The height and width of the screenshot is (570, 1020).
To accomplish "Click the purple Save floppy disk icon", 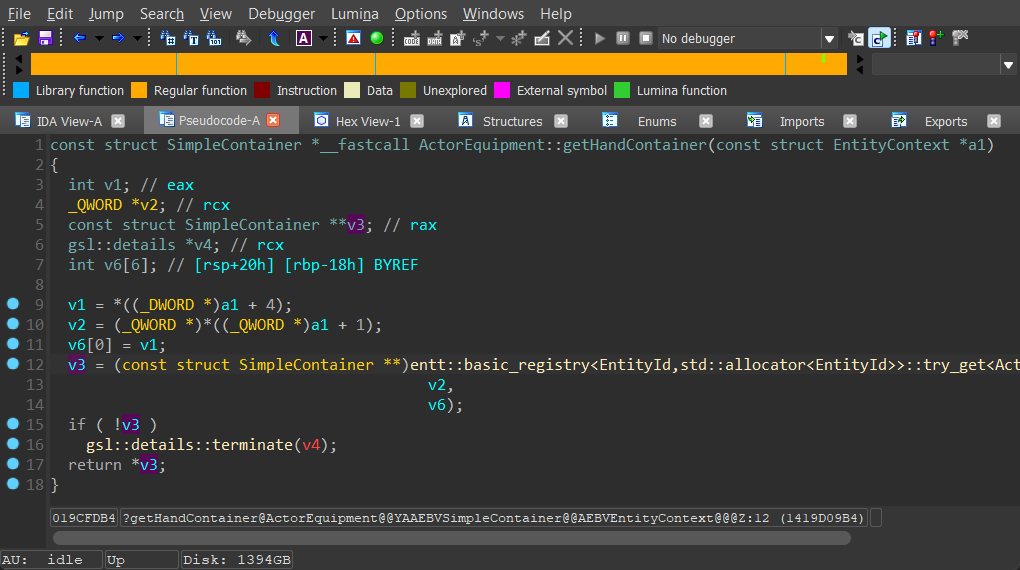I will coord(44,38).
